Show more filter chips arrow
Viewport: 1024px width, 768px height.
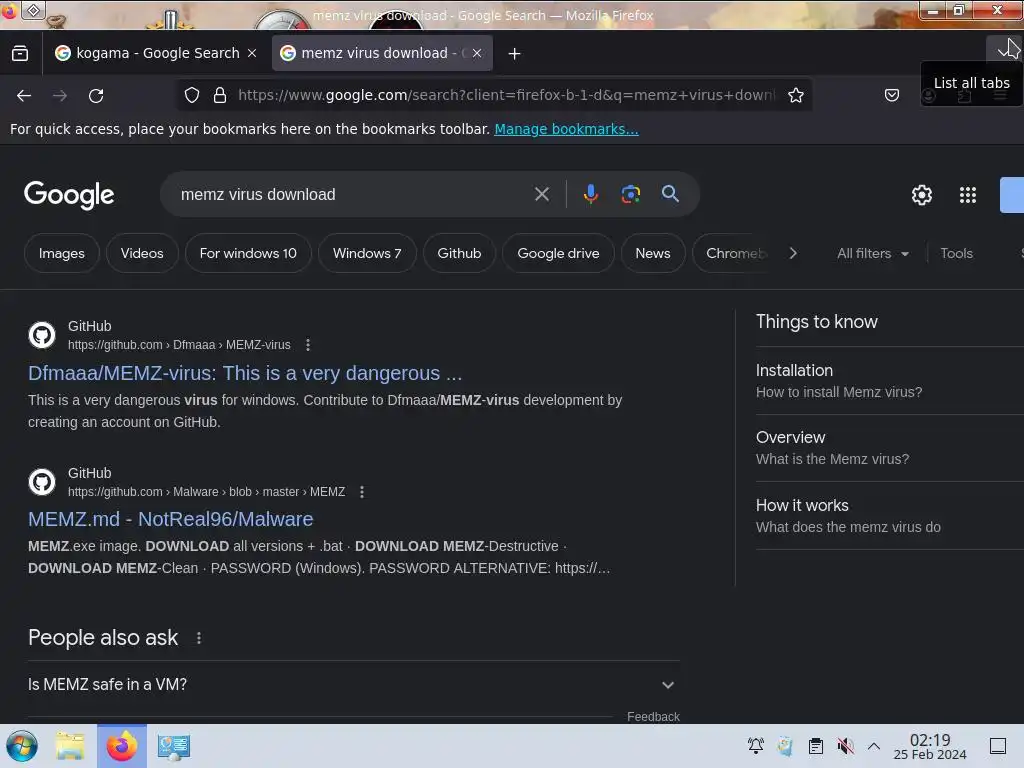coord(793,253)
